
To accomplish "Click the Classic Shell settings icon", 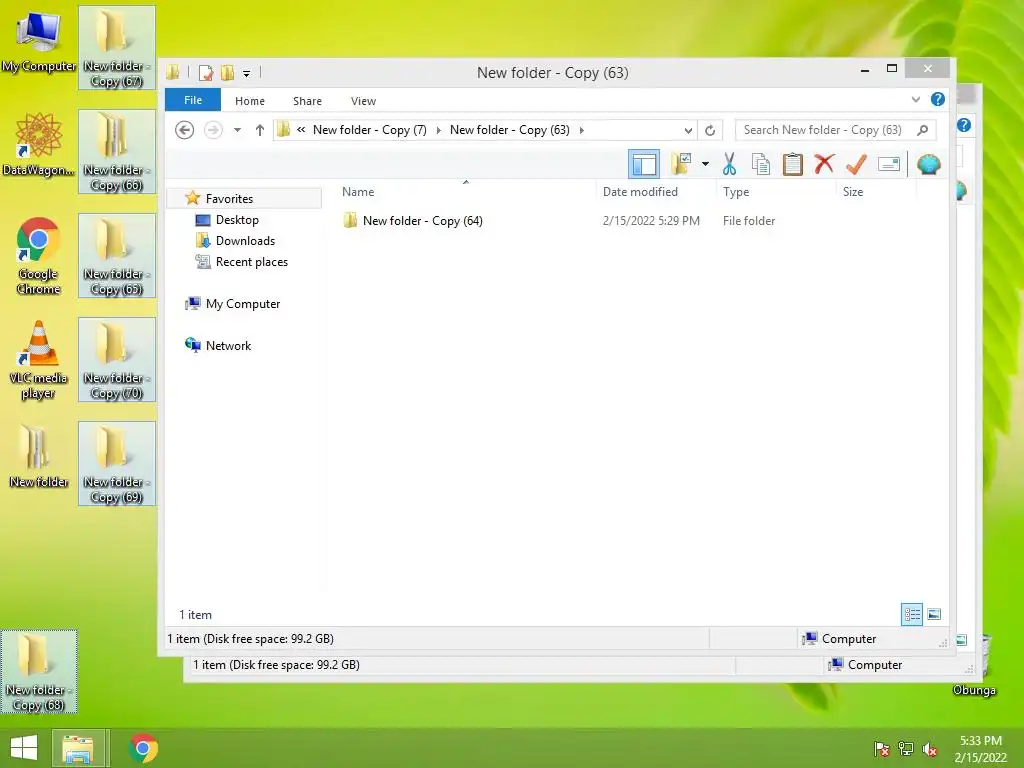I will coord(928,164).
